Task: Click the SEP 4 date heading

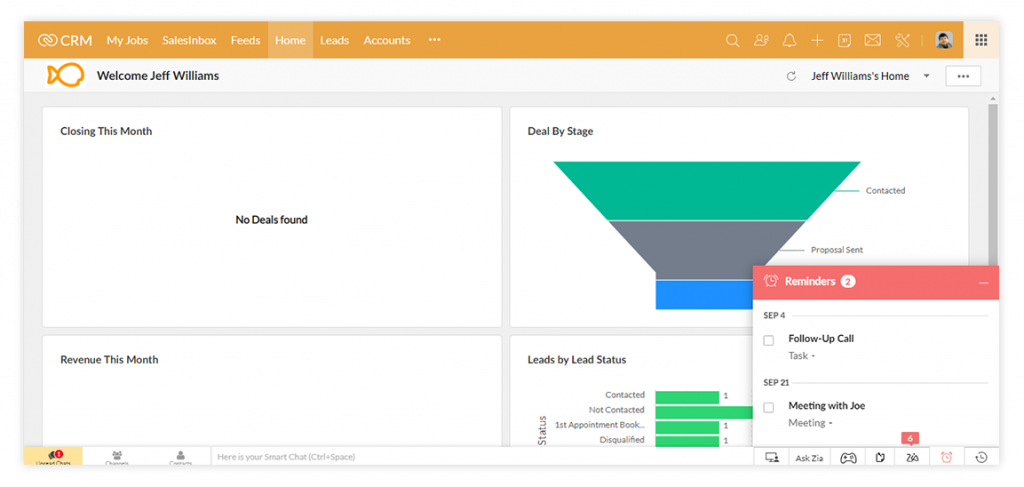Action: click(x=775, y=315)
